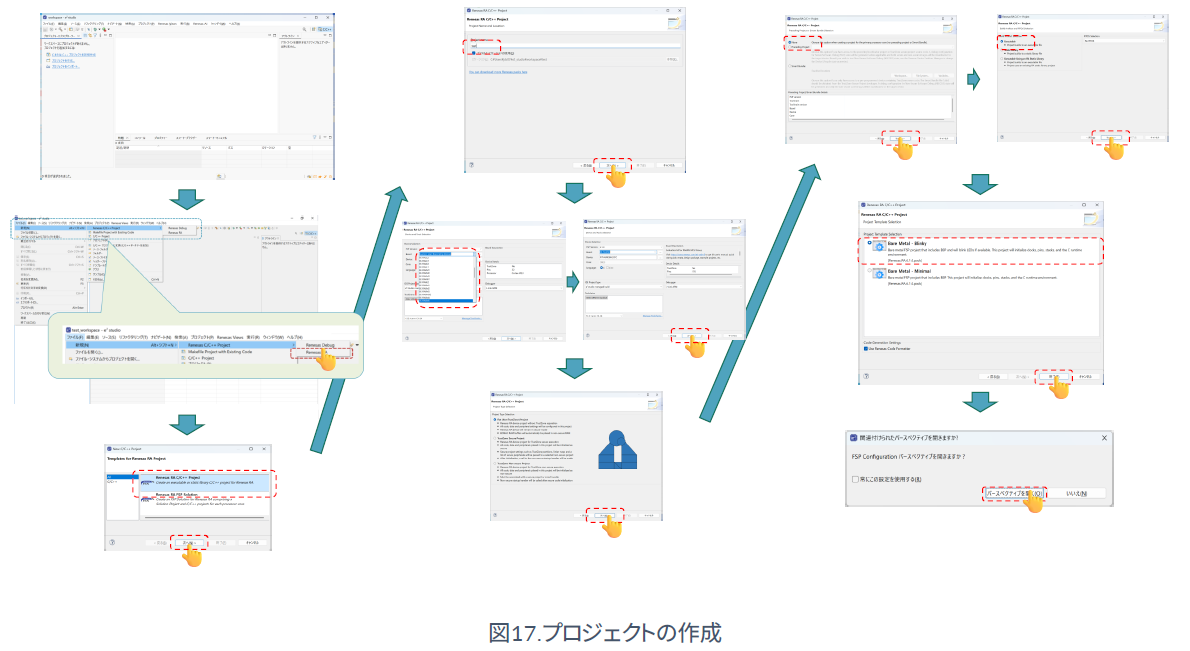Click the help icon in the Project Template Selection dialog

tap(867, 376)
